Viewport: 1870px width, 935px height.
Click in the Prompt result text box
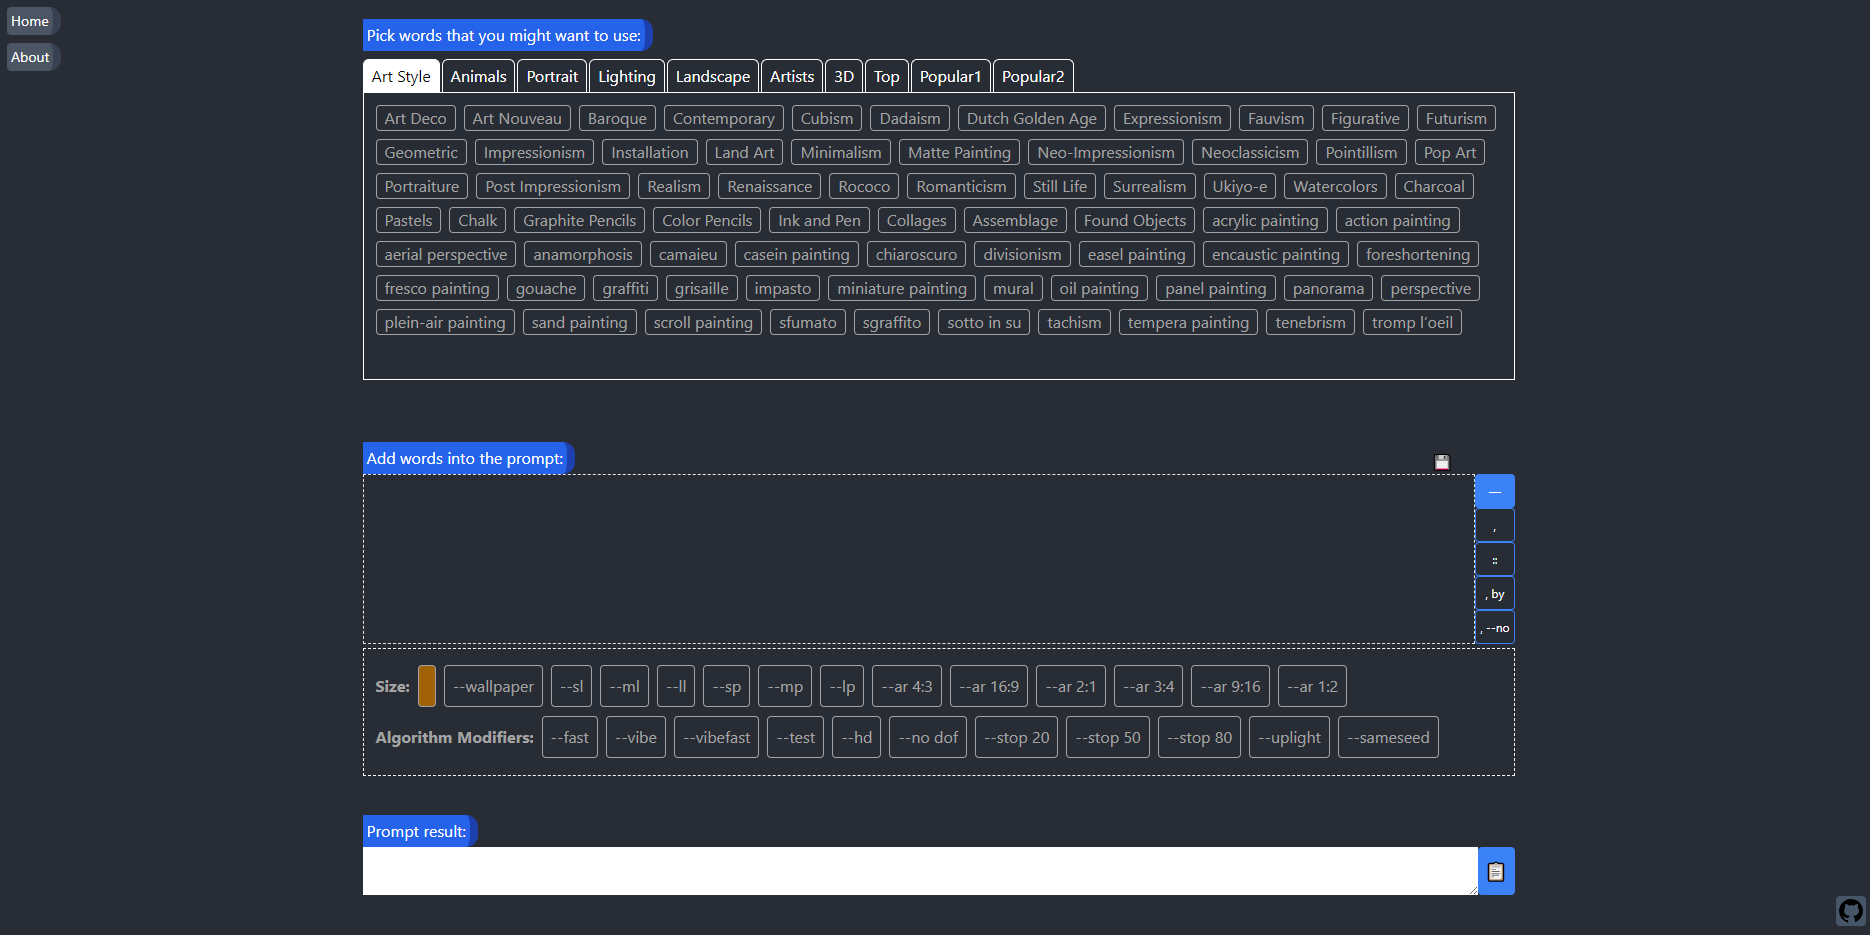point(920,871)
